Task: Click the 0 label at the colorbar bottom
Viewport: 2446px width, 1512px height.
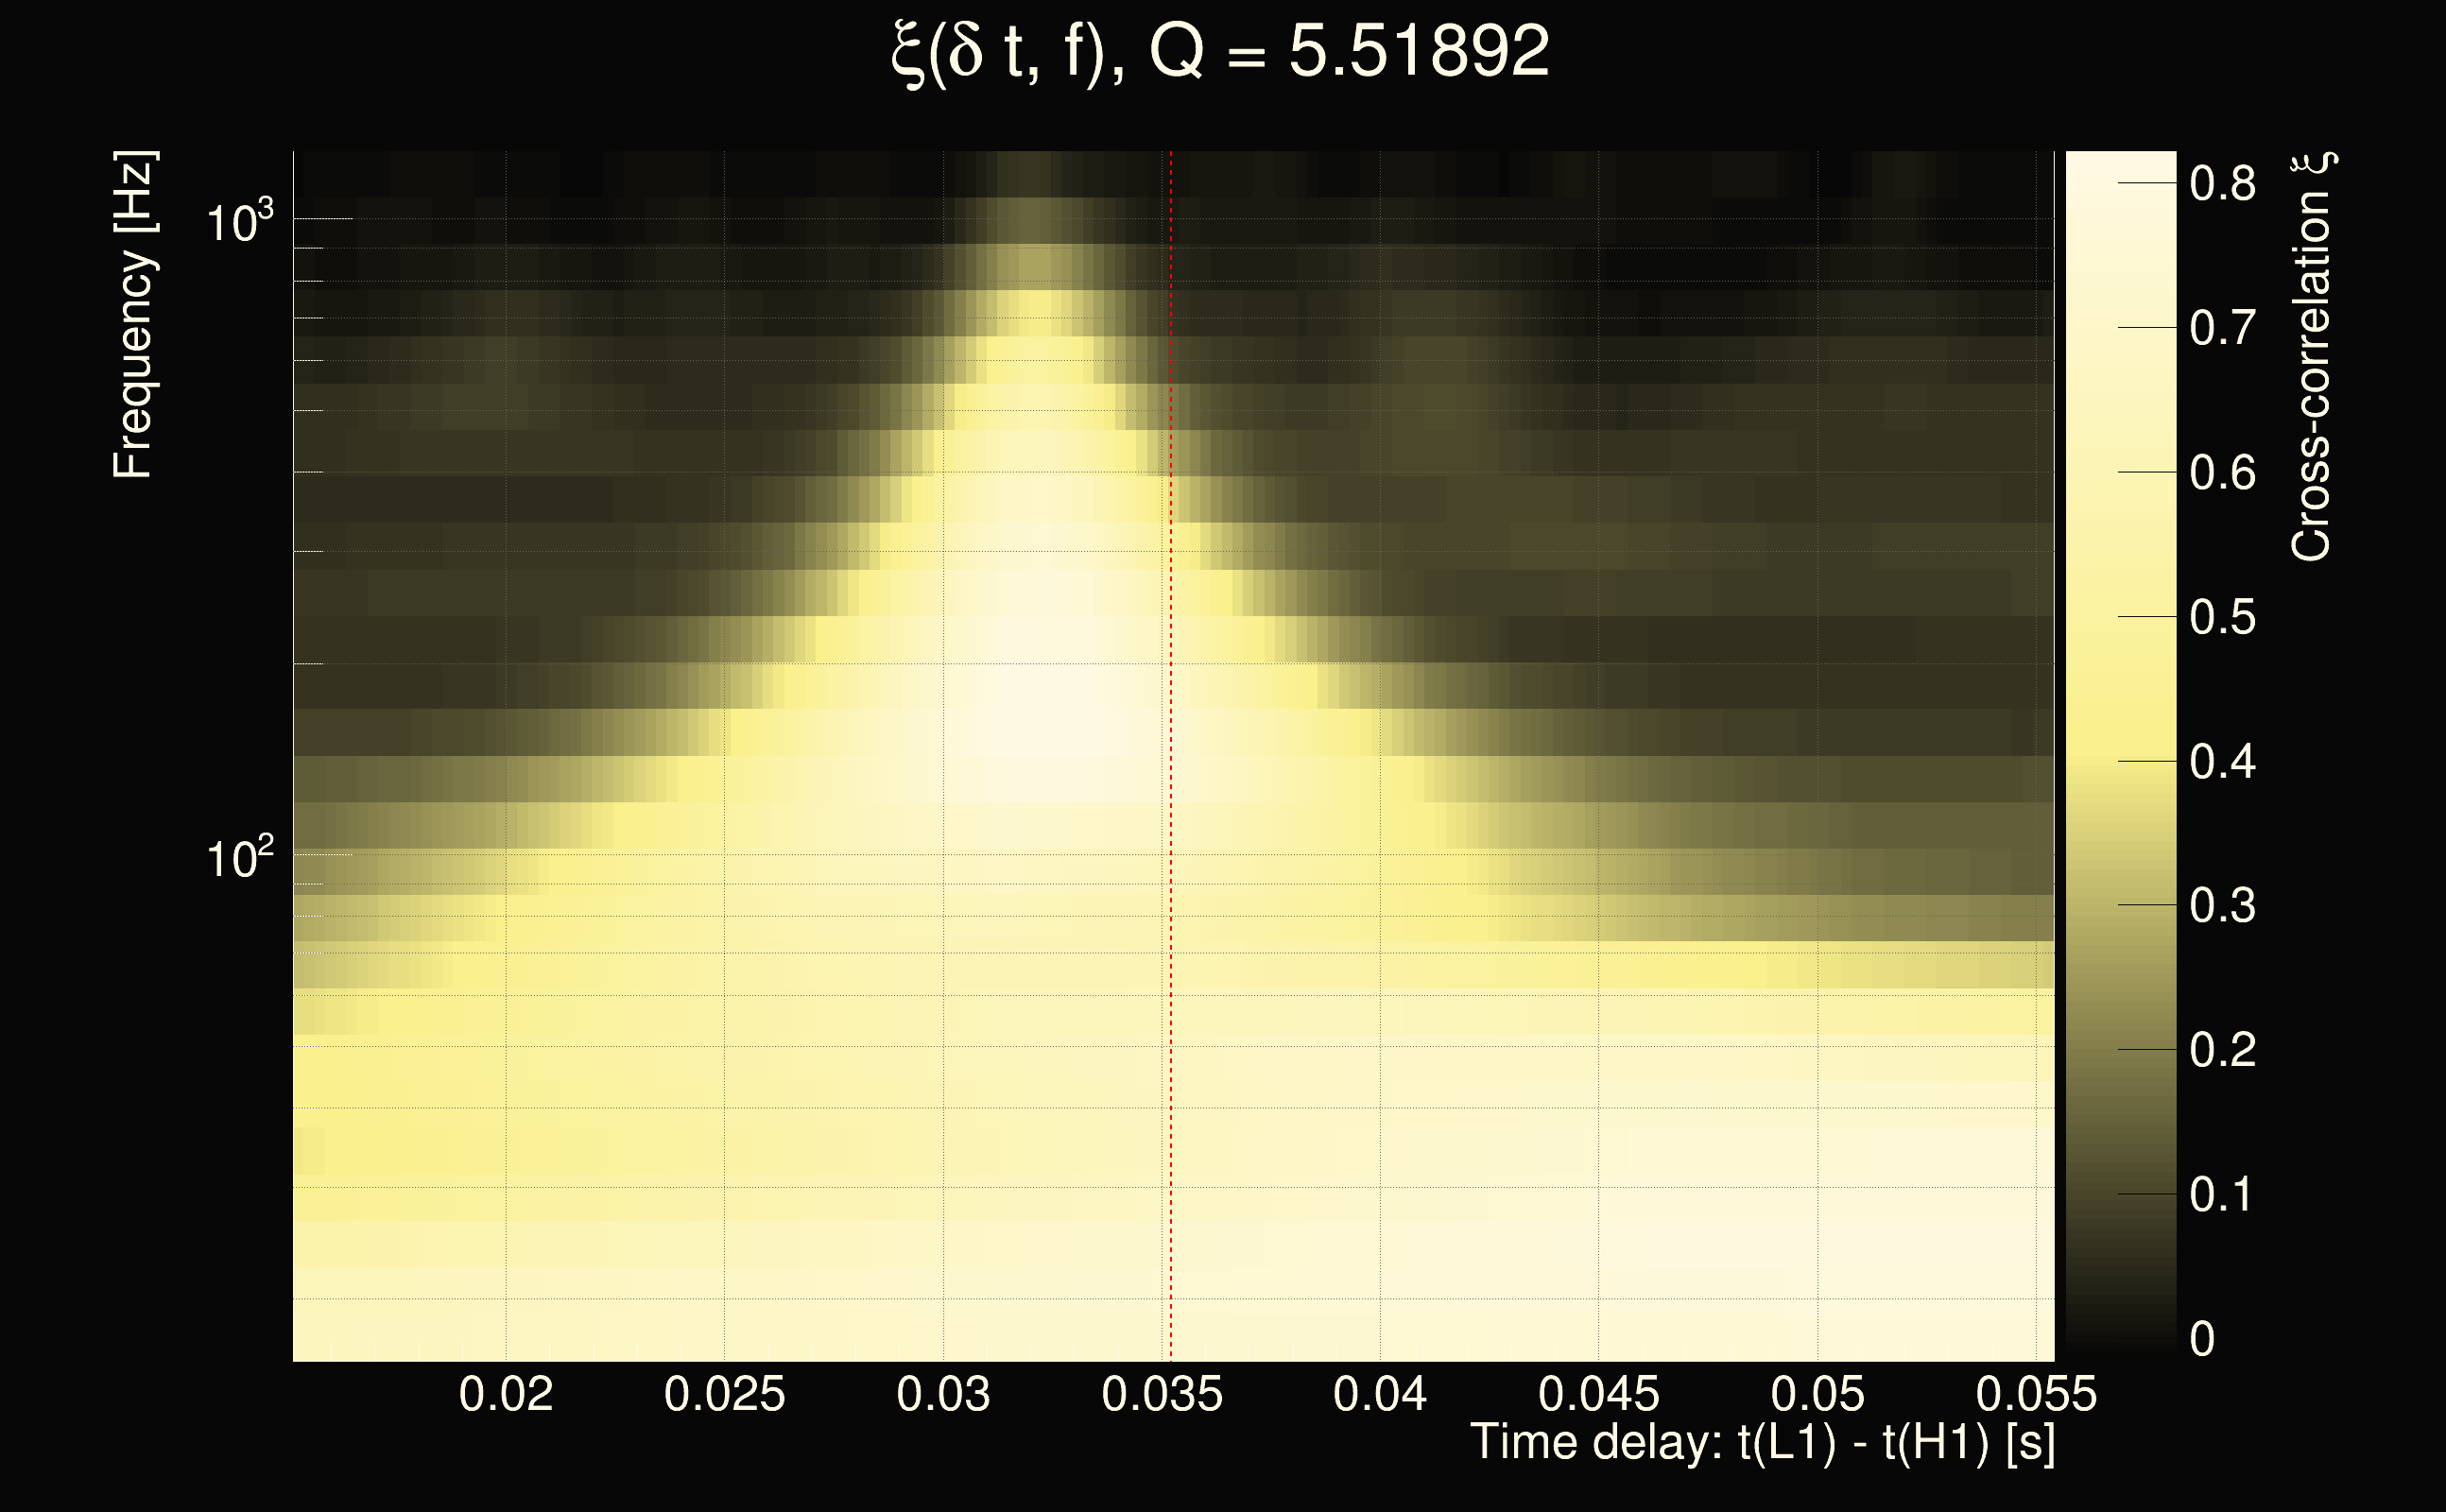Action: [2202, 1339]
